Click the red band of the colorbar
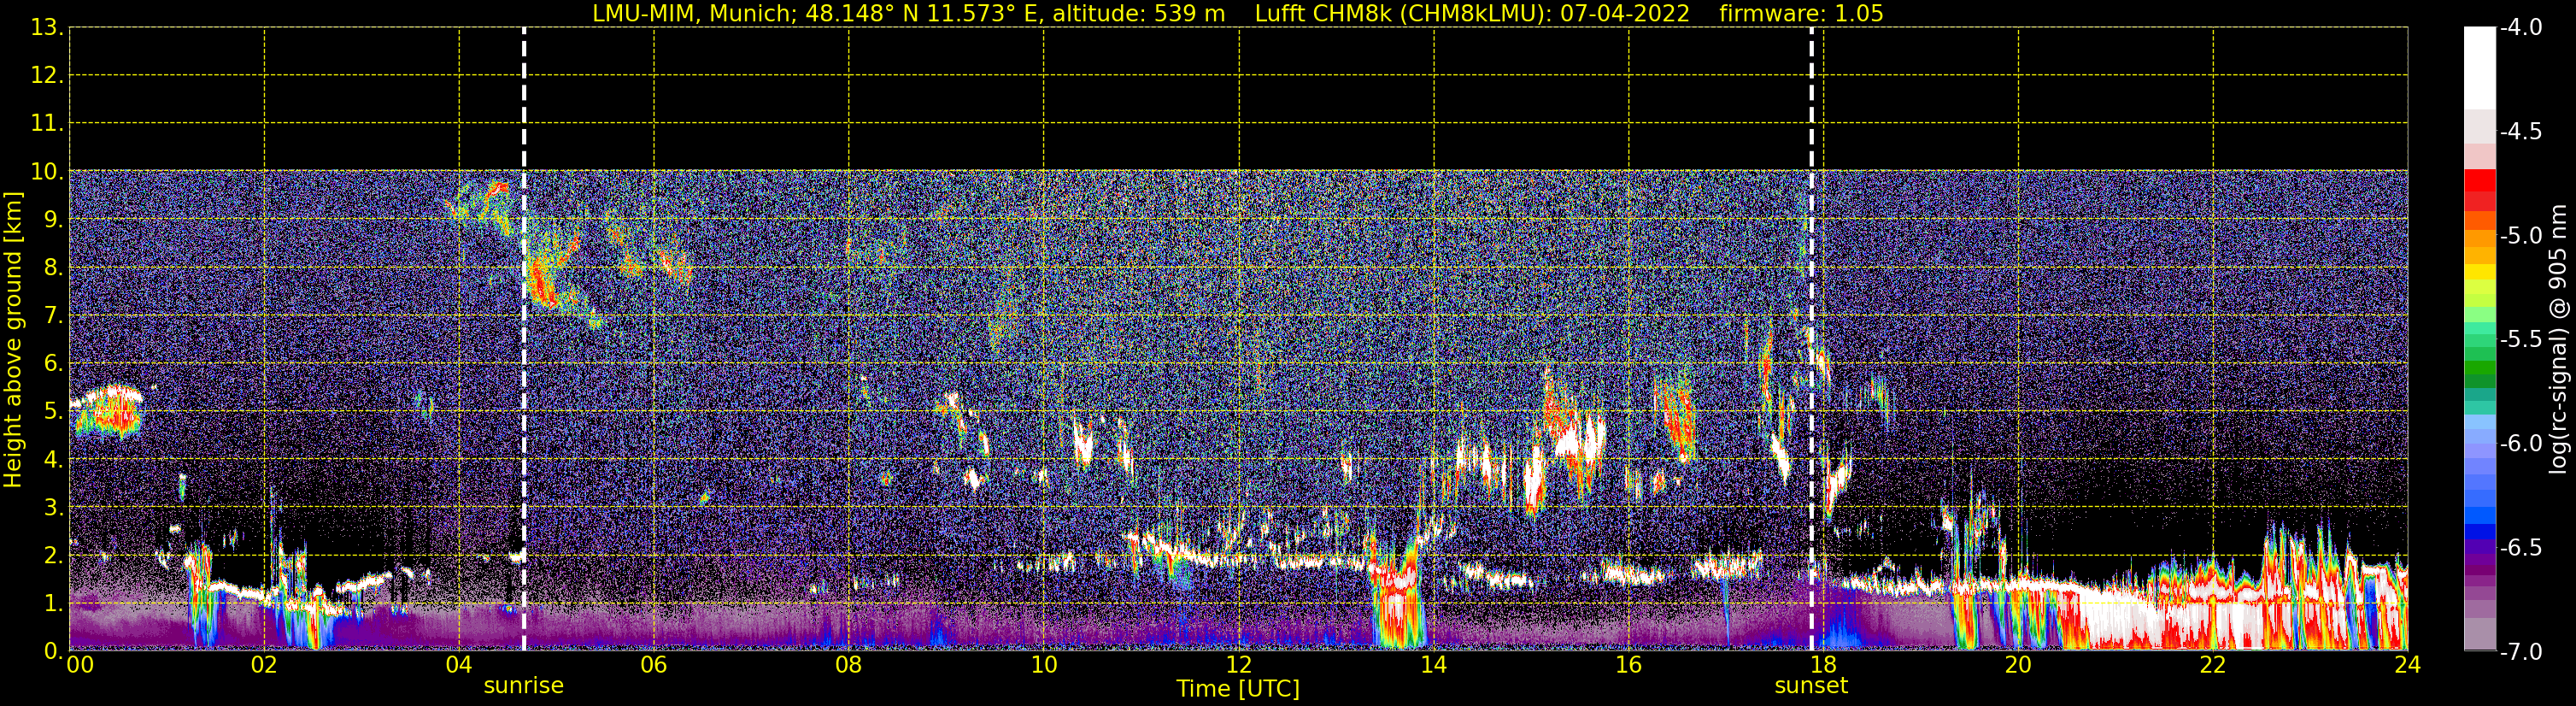Image resolution: width=2576 pixels, height=706 pixels. point(2479,190)
